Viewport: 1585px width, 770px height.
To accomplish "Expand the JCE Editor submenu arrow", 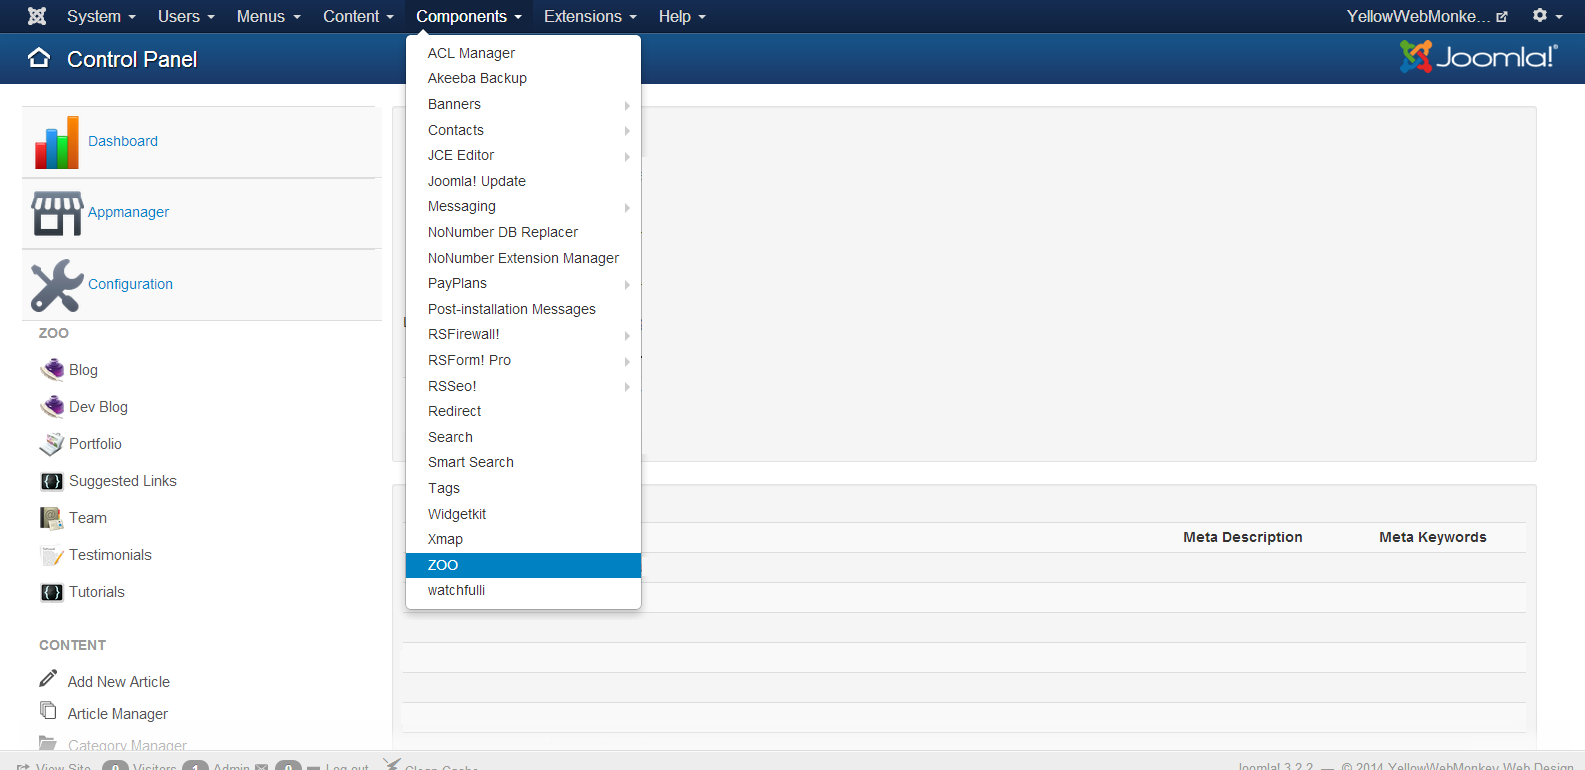I will tap(627, 156).
